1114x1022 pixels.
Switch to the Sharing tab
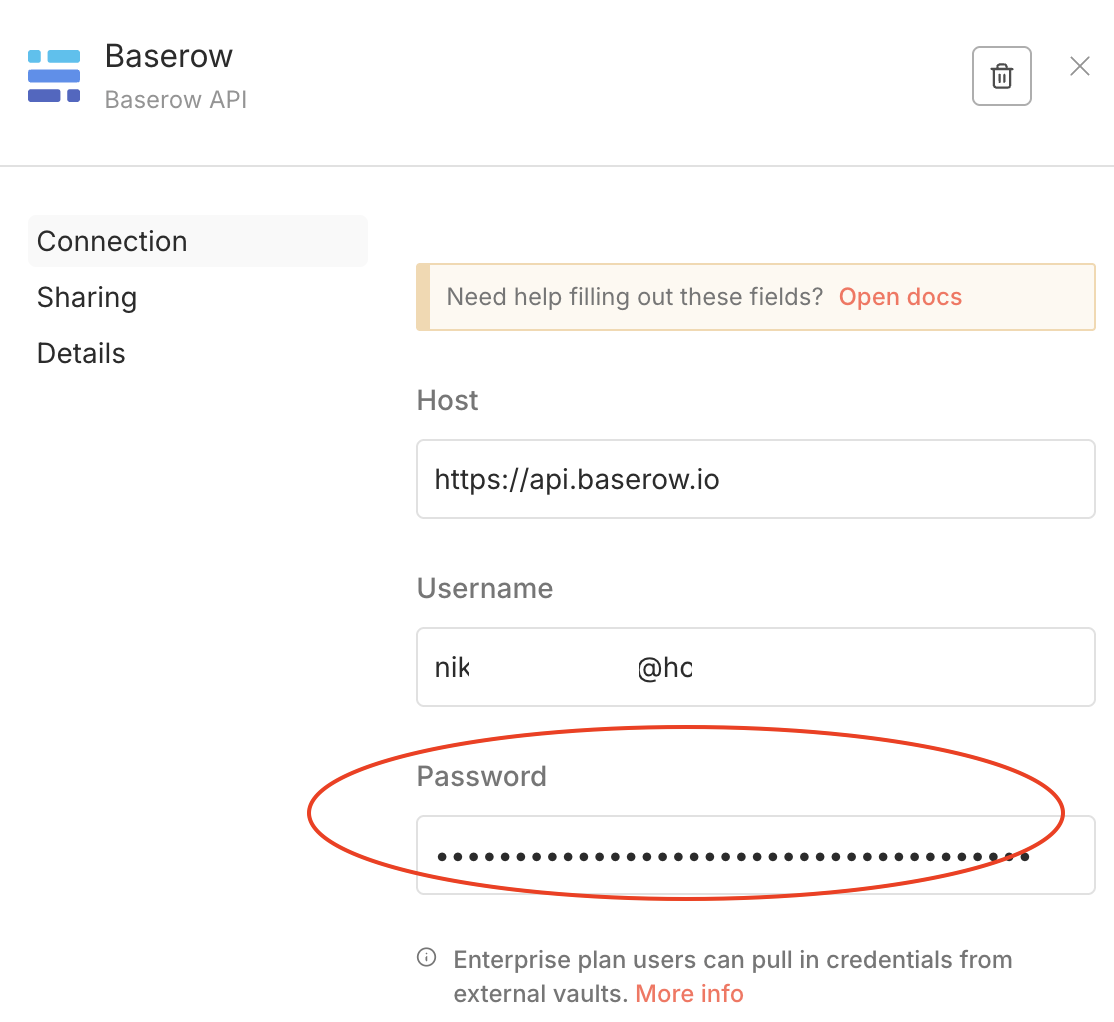pos(87,297)
